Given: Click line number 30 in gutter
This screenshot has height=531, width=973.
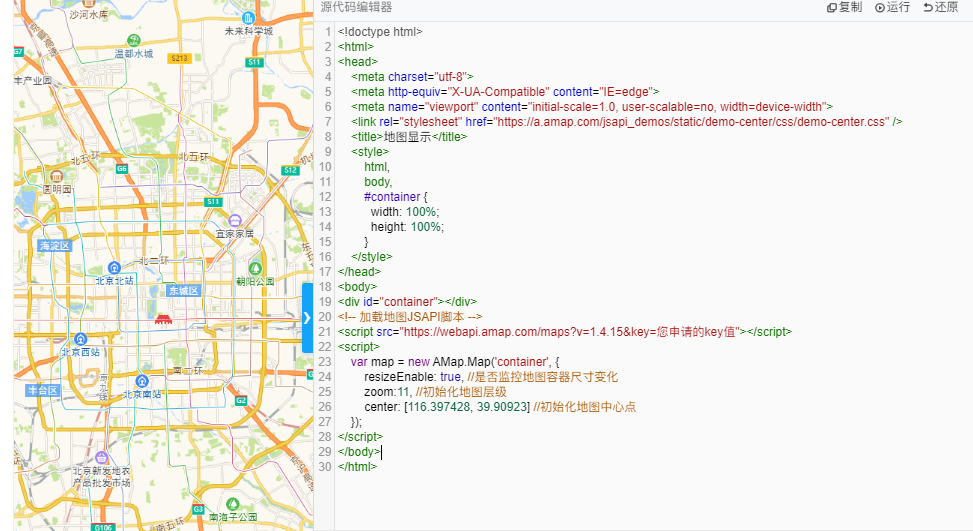Looking at the screenshot, I should click(x=325, y=466).
